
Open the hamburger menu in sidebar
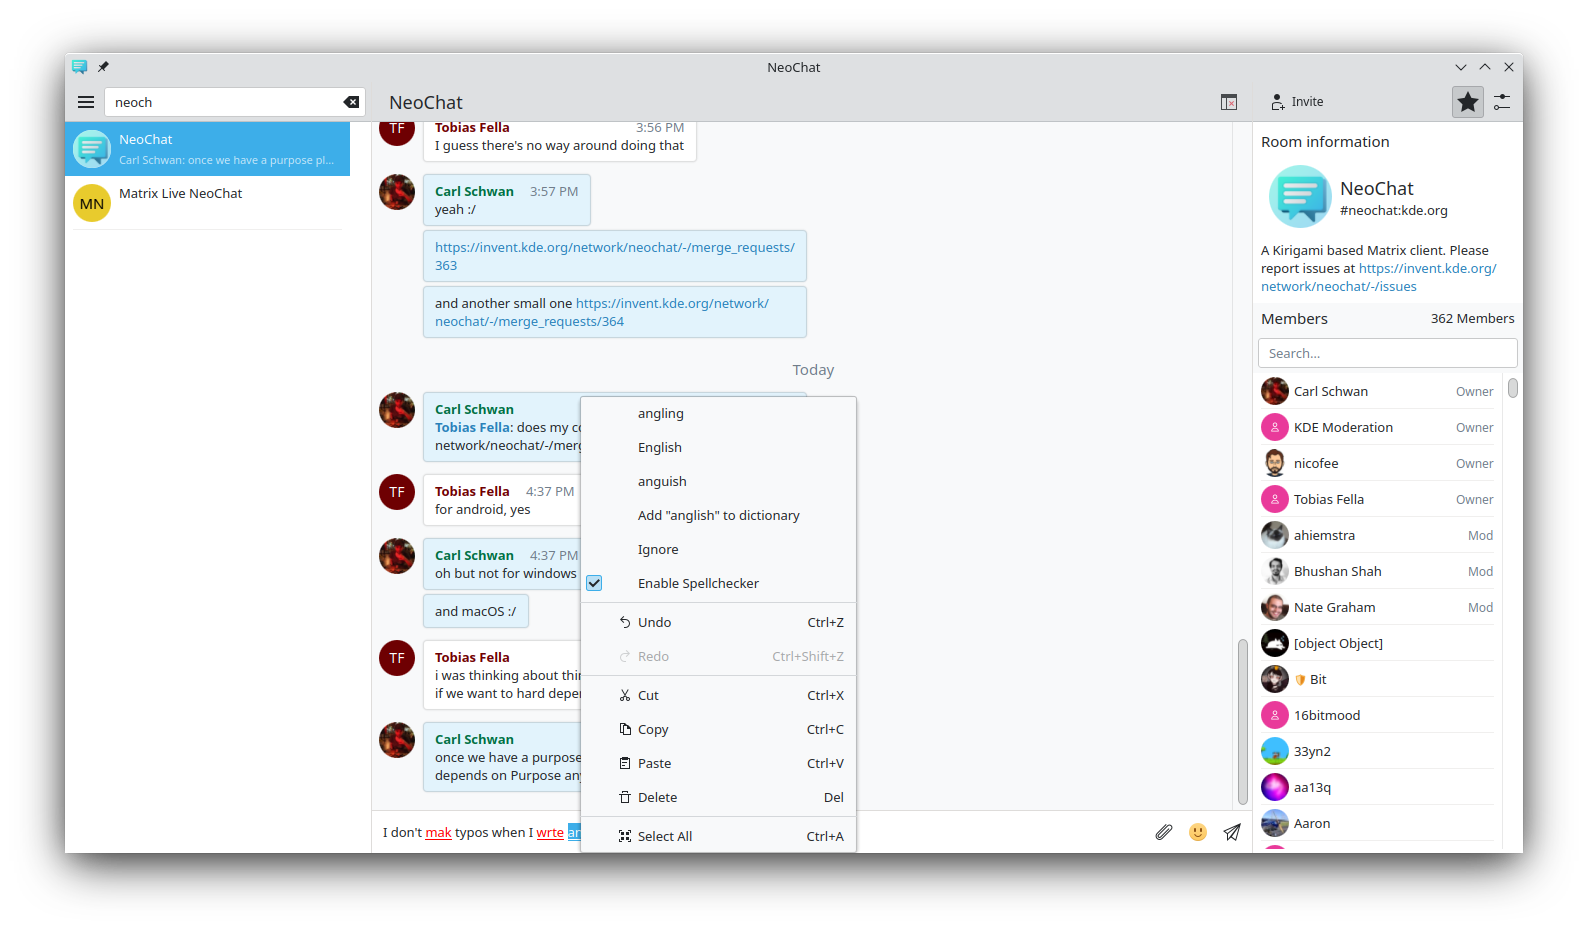(86, 102)
